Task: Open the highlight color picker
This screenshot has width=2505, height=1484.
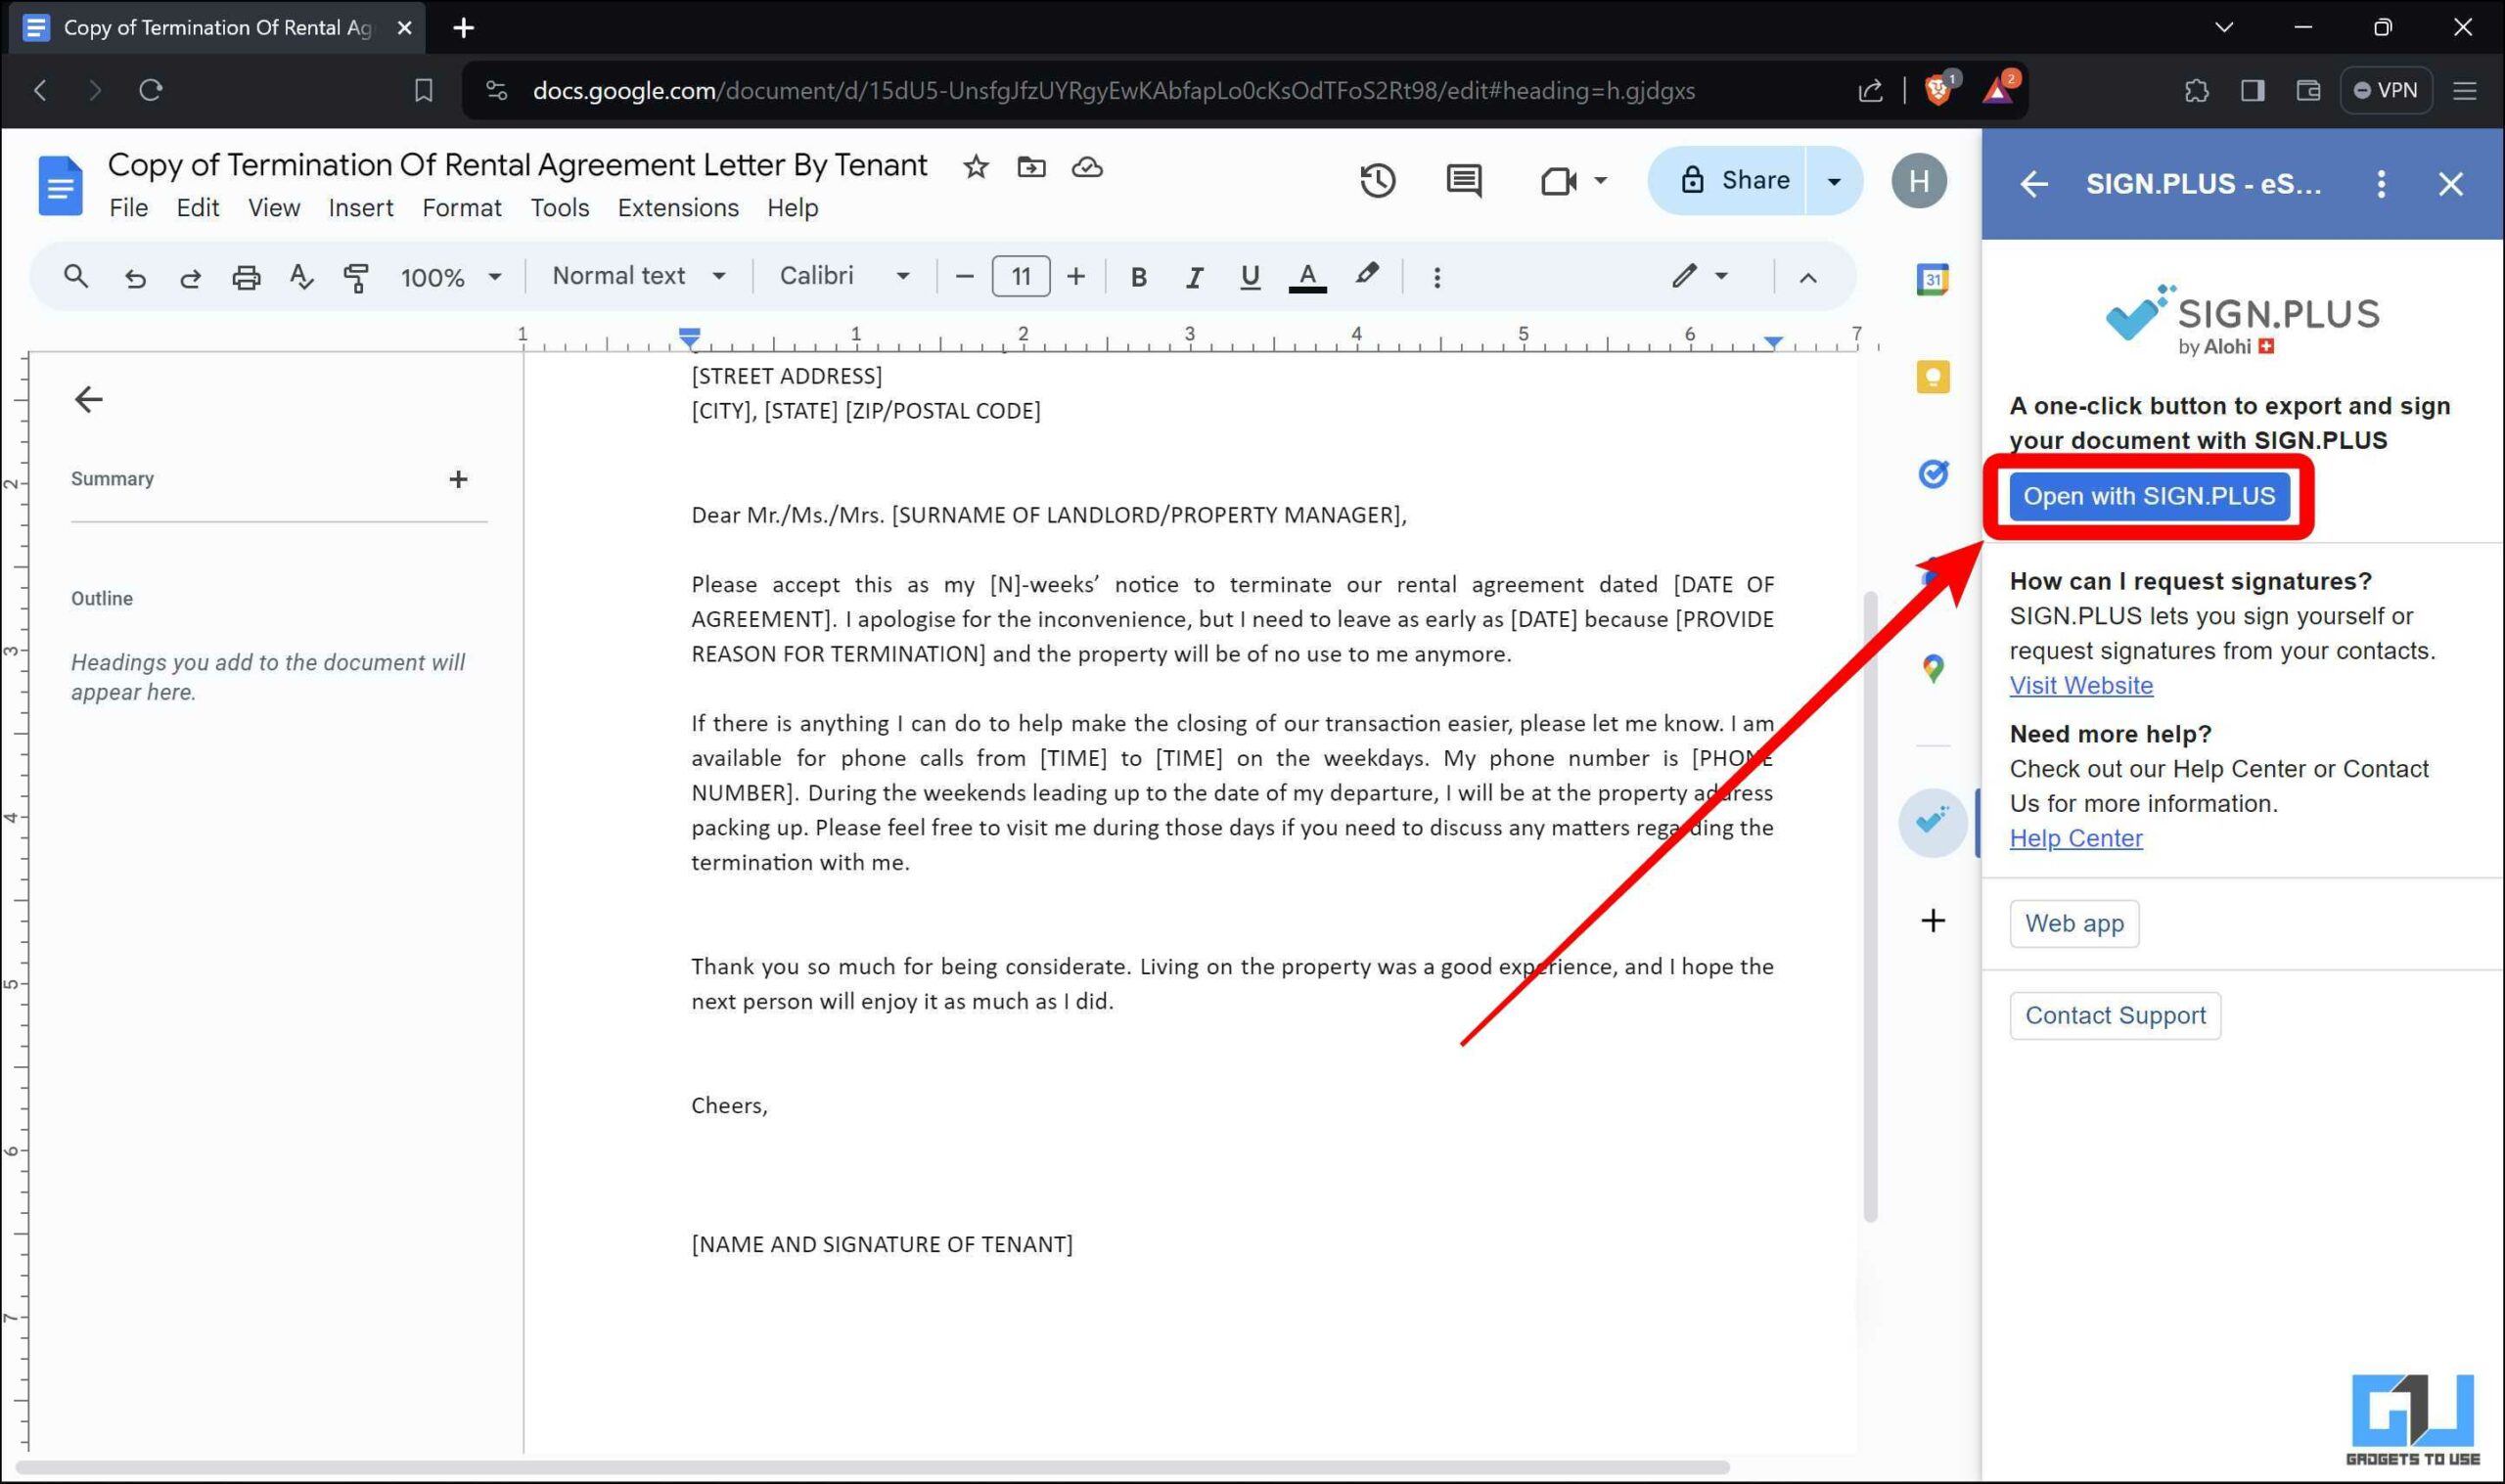Action: [x=1366, y=275]
